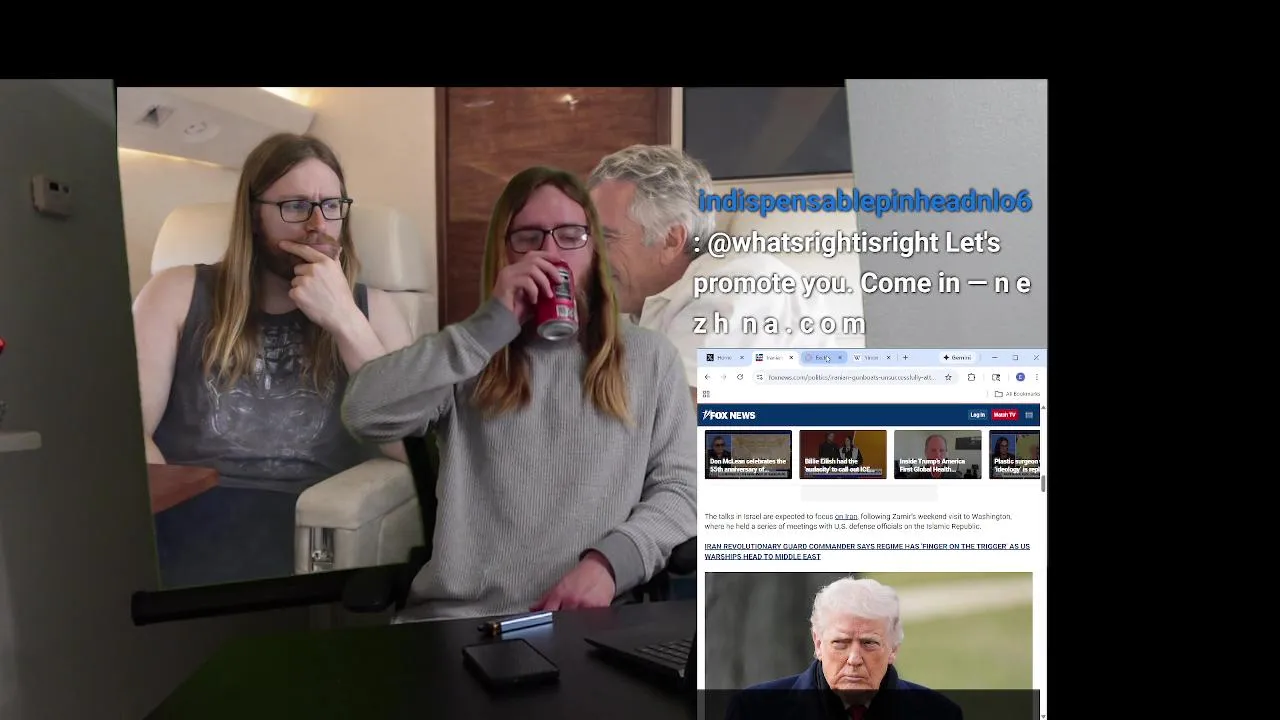Click the Gemini button in Chrome
Viewport: 1280px width, 720px height.
tap(957, 357)
